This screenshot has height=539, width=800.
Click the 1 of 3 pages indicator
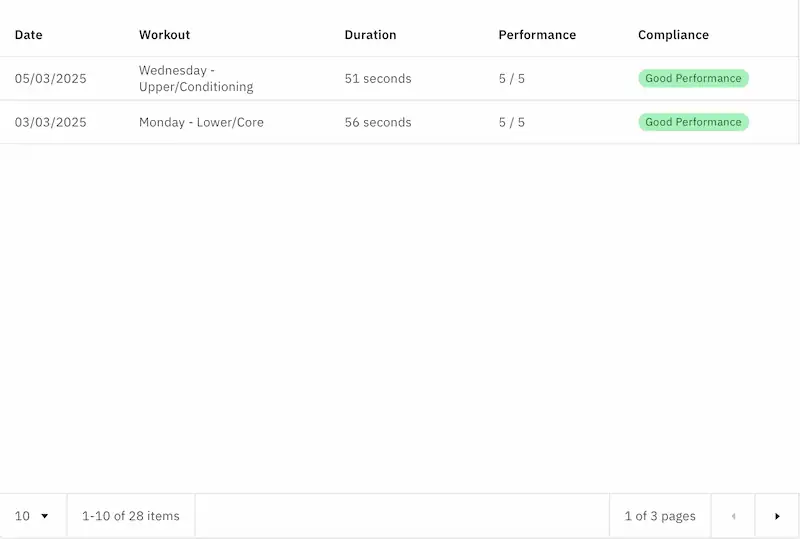(x=660, y=516)
